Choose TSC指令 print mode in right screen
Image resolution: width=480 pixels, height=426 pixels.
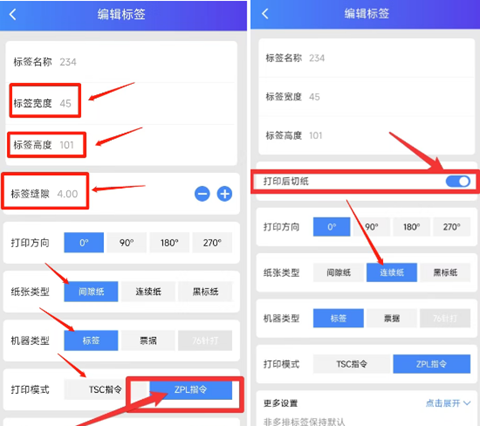point(351,364)
